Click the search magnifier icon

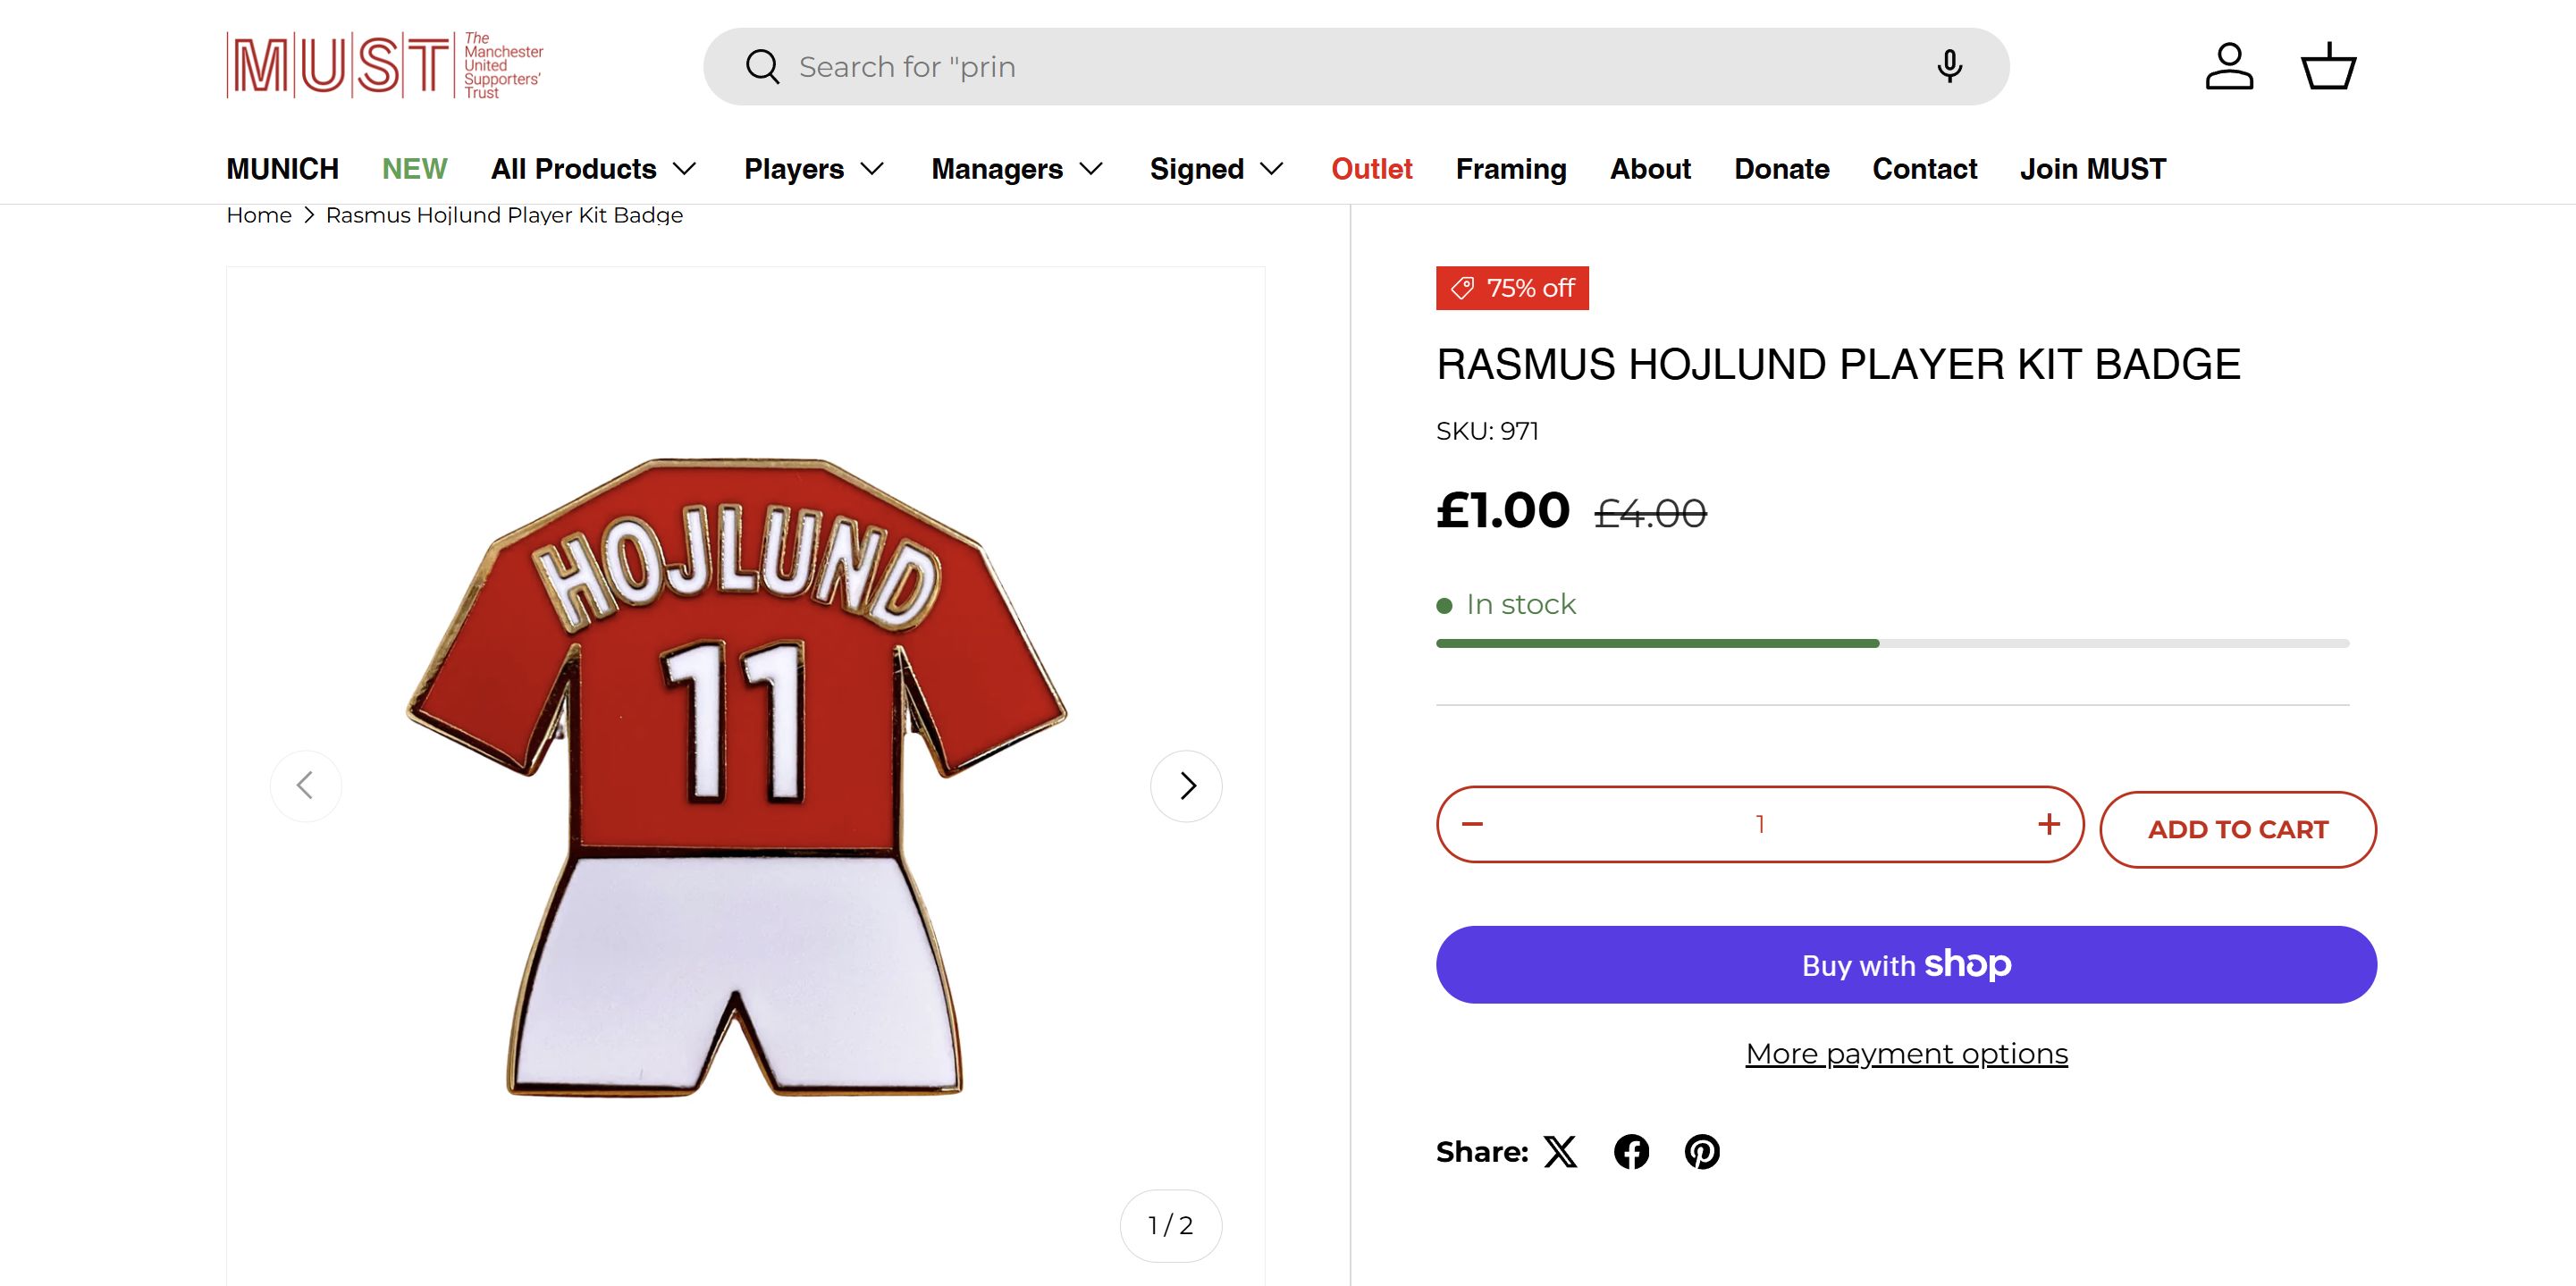pos(762,67)
